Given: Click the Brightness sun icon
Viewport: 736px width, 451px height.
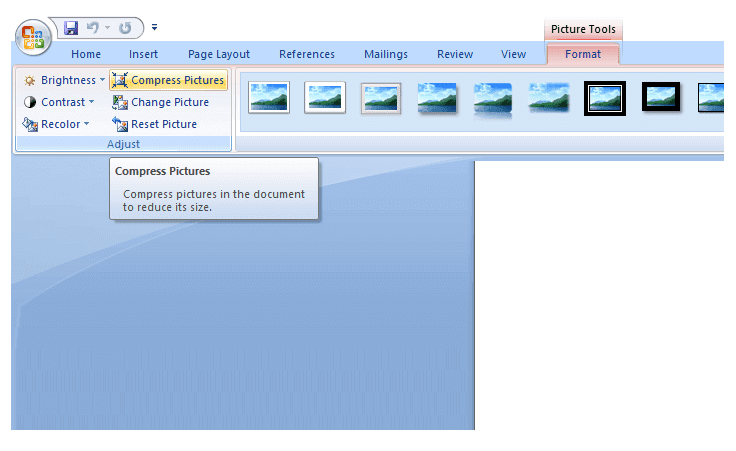Looking at the screenshot, I should click(x=30, y=81).
